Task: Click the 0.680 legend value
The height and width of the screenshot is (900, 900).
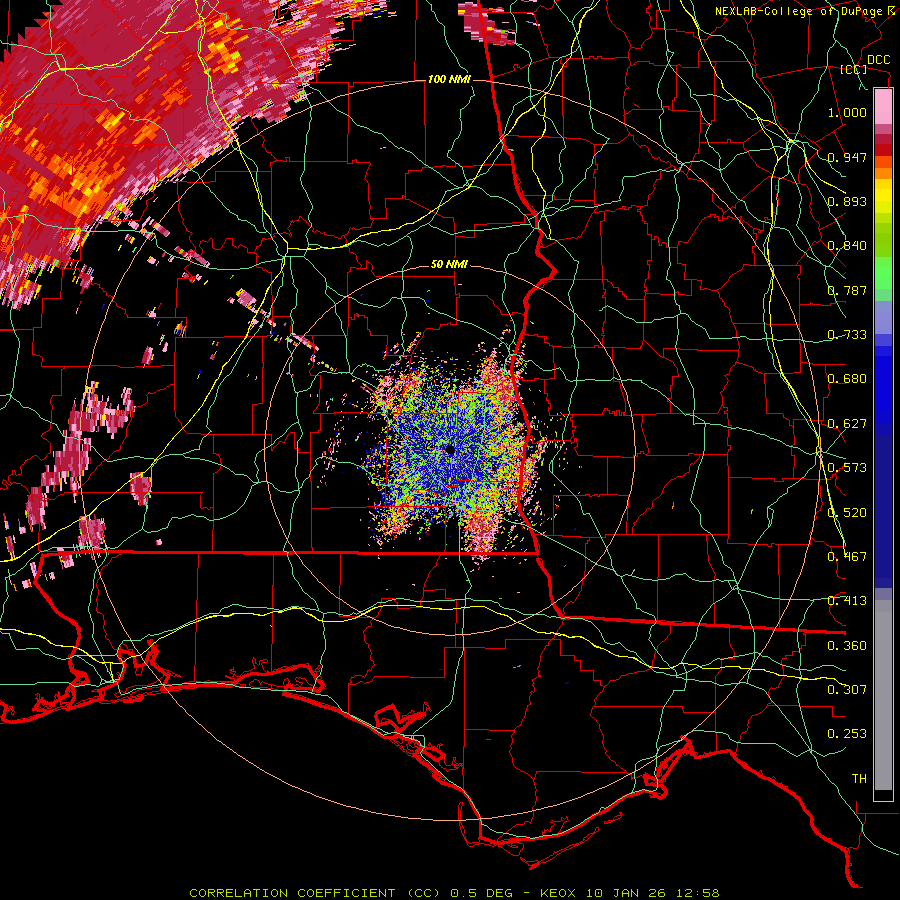Action: (847, 379)
